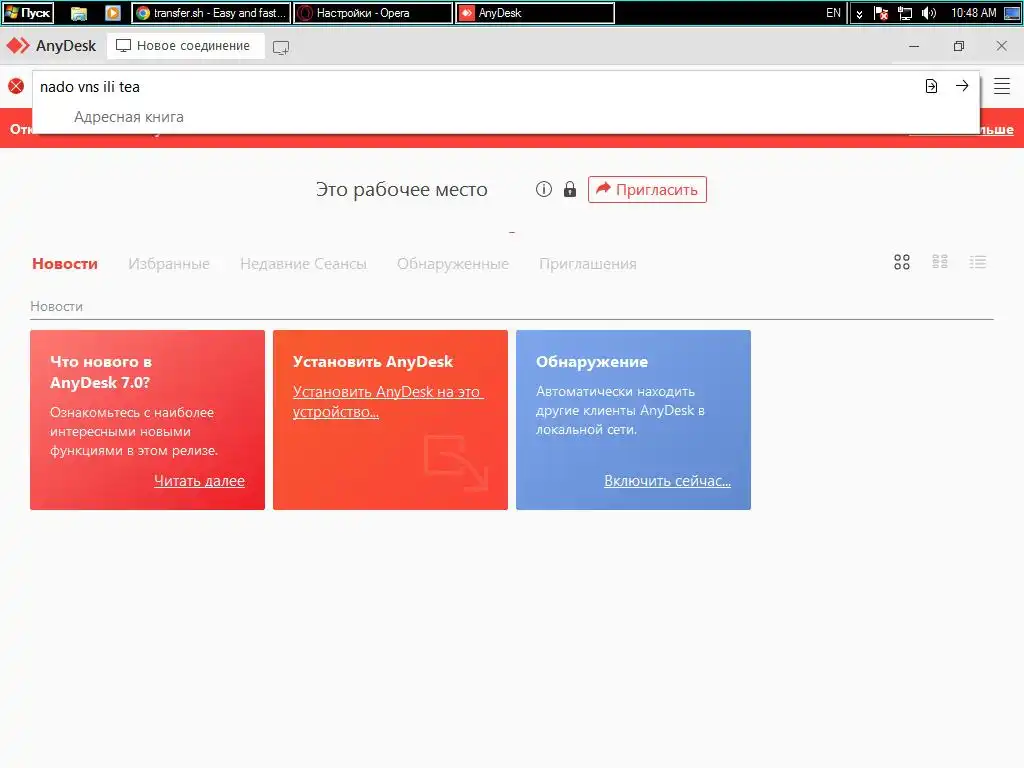
Task: Click the file transfer icon in address bar
Action: click(931, 86)
